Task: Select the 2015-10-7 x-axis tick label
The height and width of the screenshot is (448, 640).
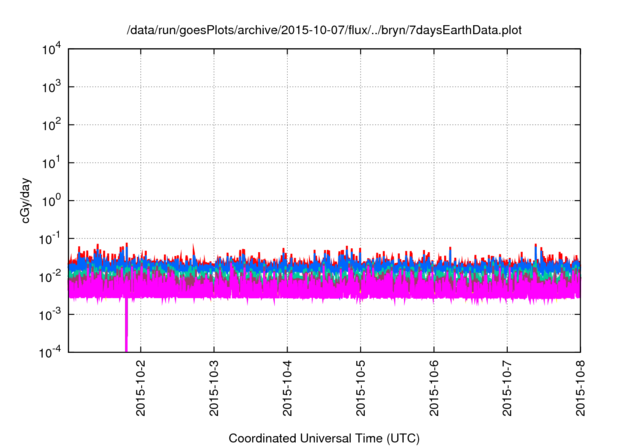Action: point(507,388)
